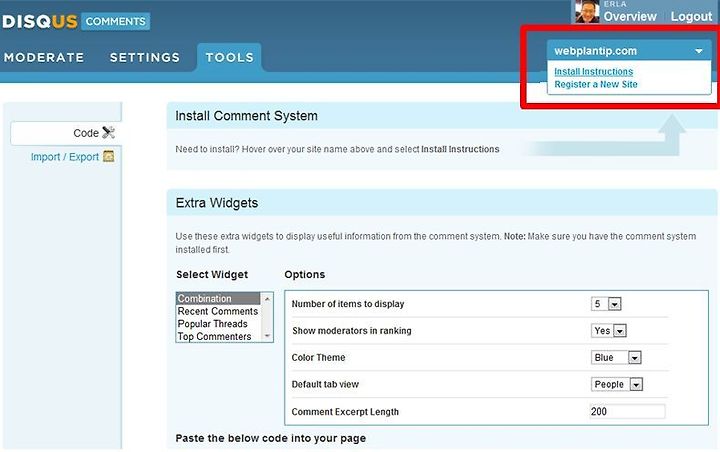This screenshot has width=720, height=452.
Task: Select Code in the sidebar
Action: (x=86, y=133)
